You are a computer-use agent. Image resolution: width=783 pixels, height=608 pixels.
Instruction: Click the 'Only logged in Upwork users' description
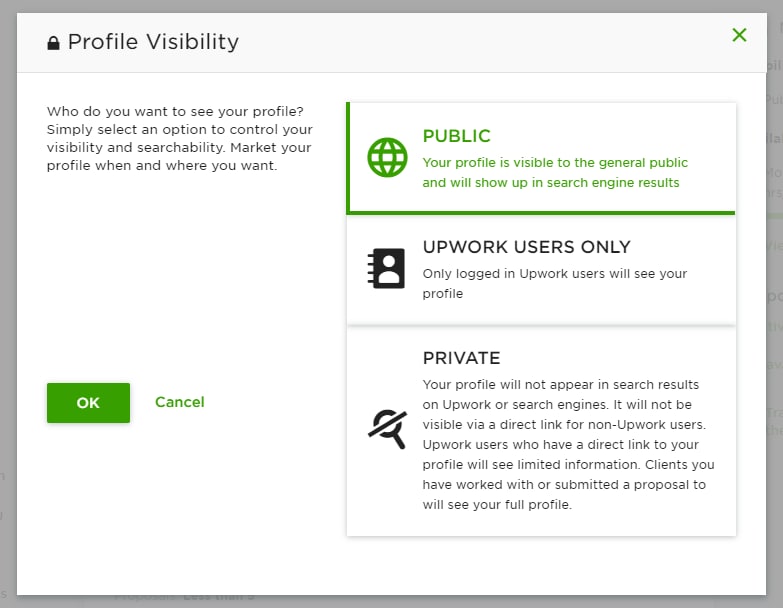(555, 283)
